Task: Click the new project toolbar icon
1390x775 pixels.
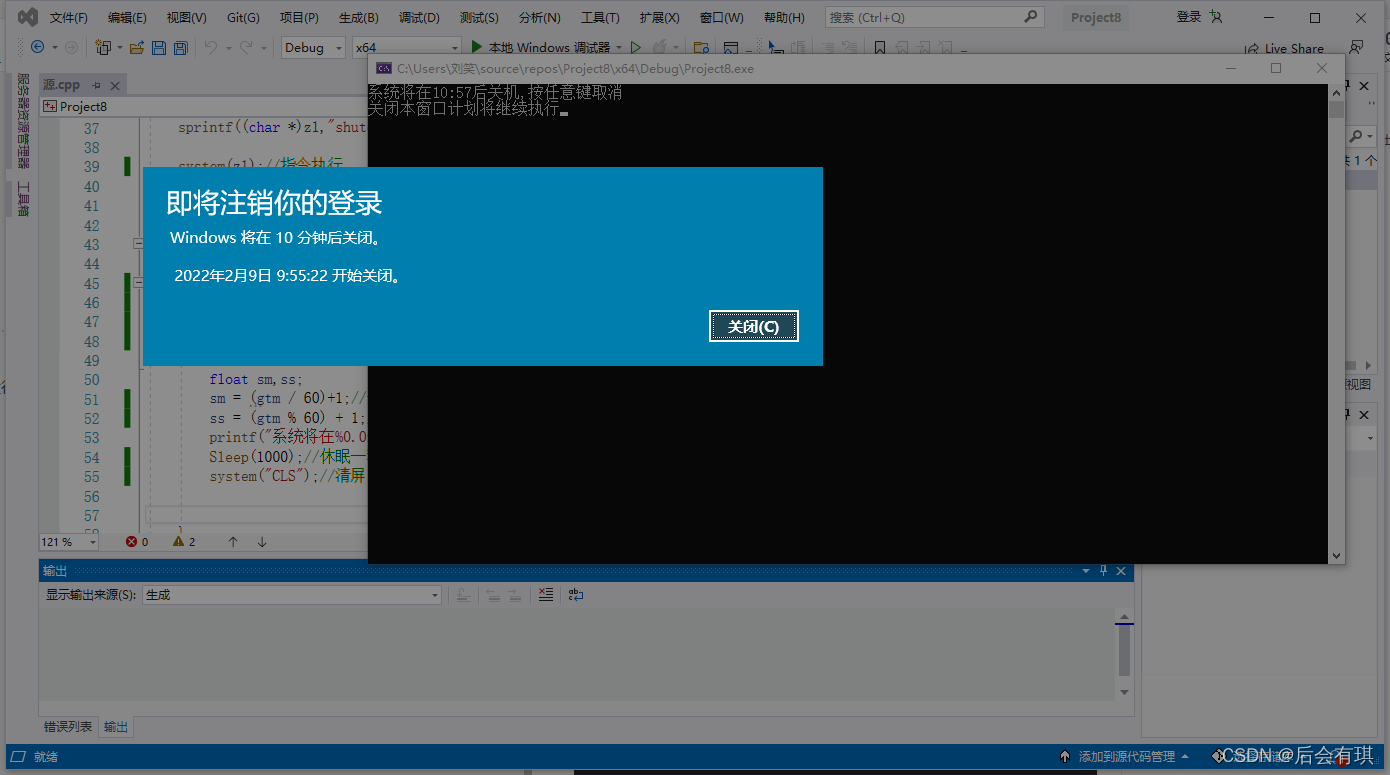Action: [x=102, y=47]
